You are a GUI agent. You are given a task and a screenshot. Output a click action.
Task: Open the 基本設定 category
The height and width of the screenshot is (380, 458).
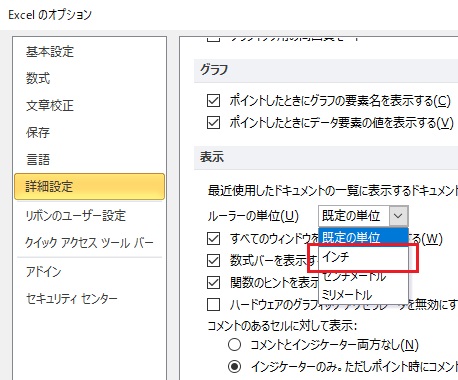(x=50, y=52)
